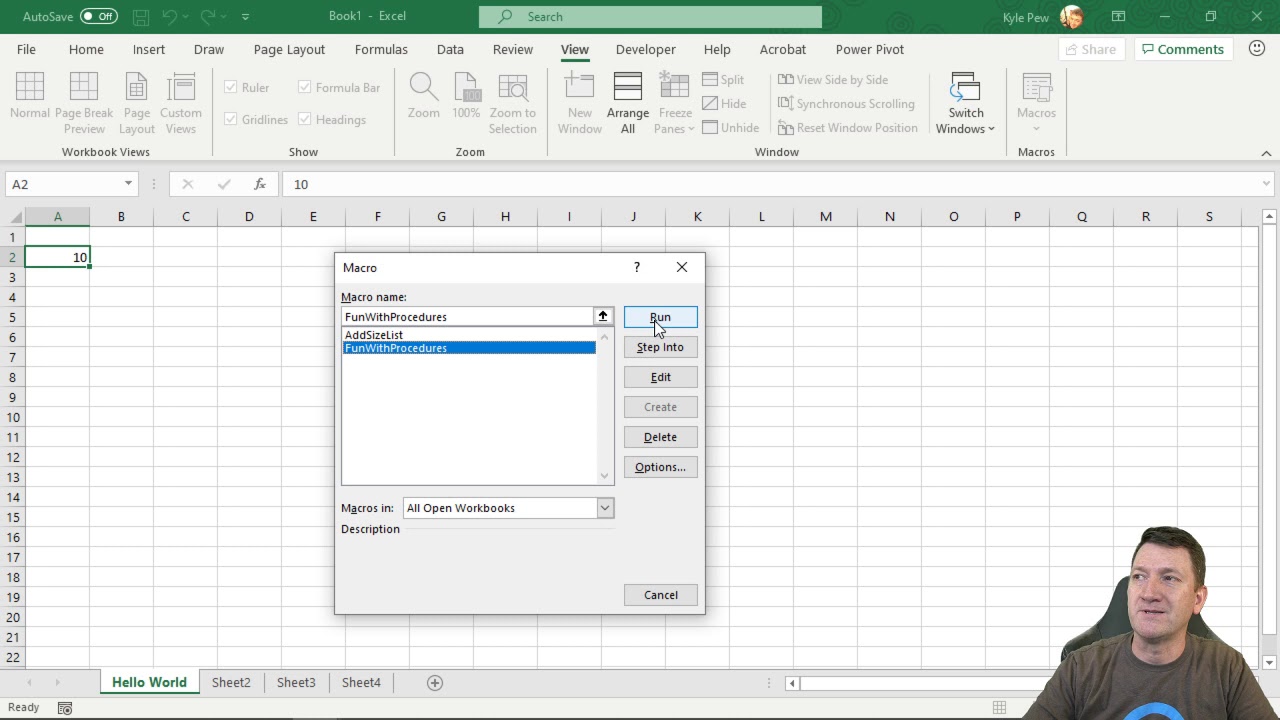Expand the Name Box dropdown arrow
This screenshot has height=720, width=1280.
[128, 184]
